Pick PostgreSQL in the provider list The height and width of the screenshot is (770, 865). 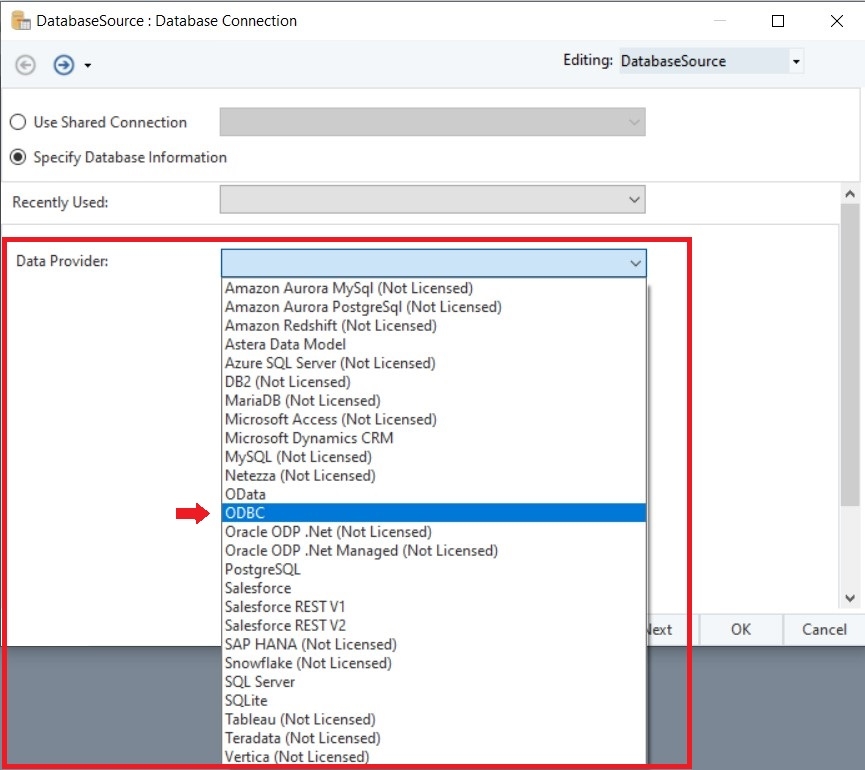pyautogui.click(x=262, y=569)
